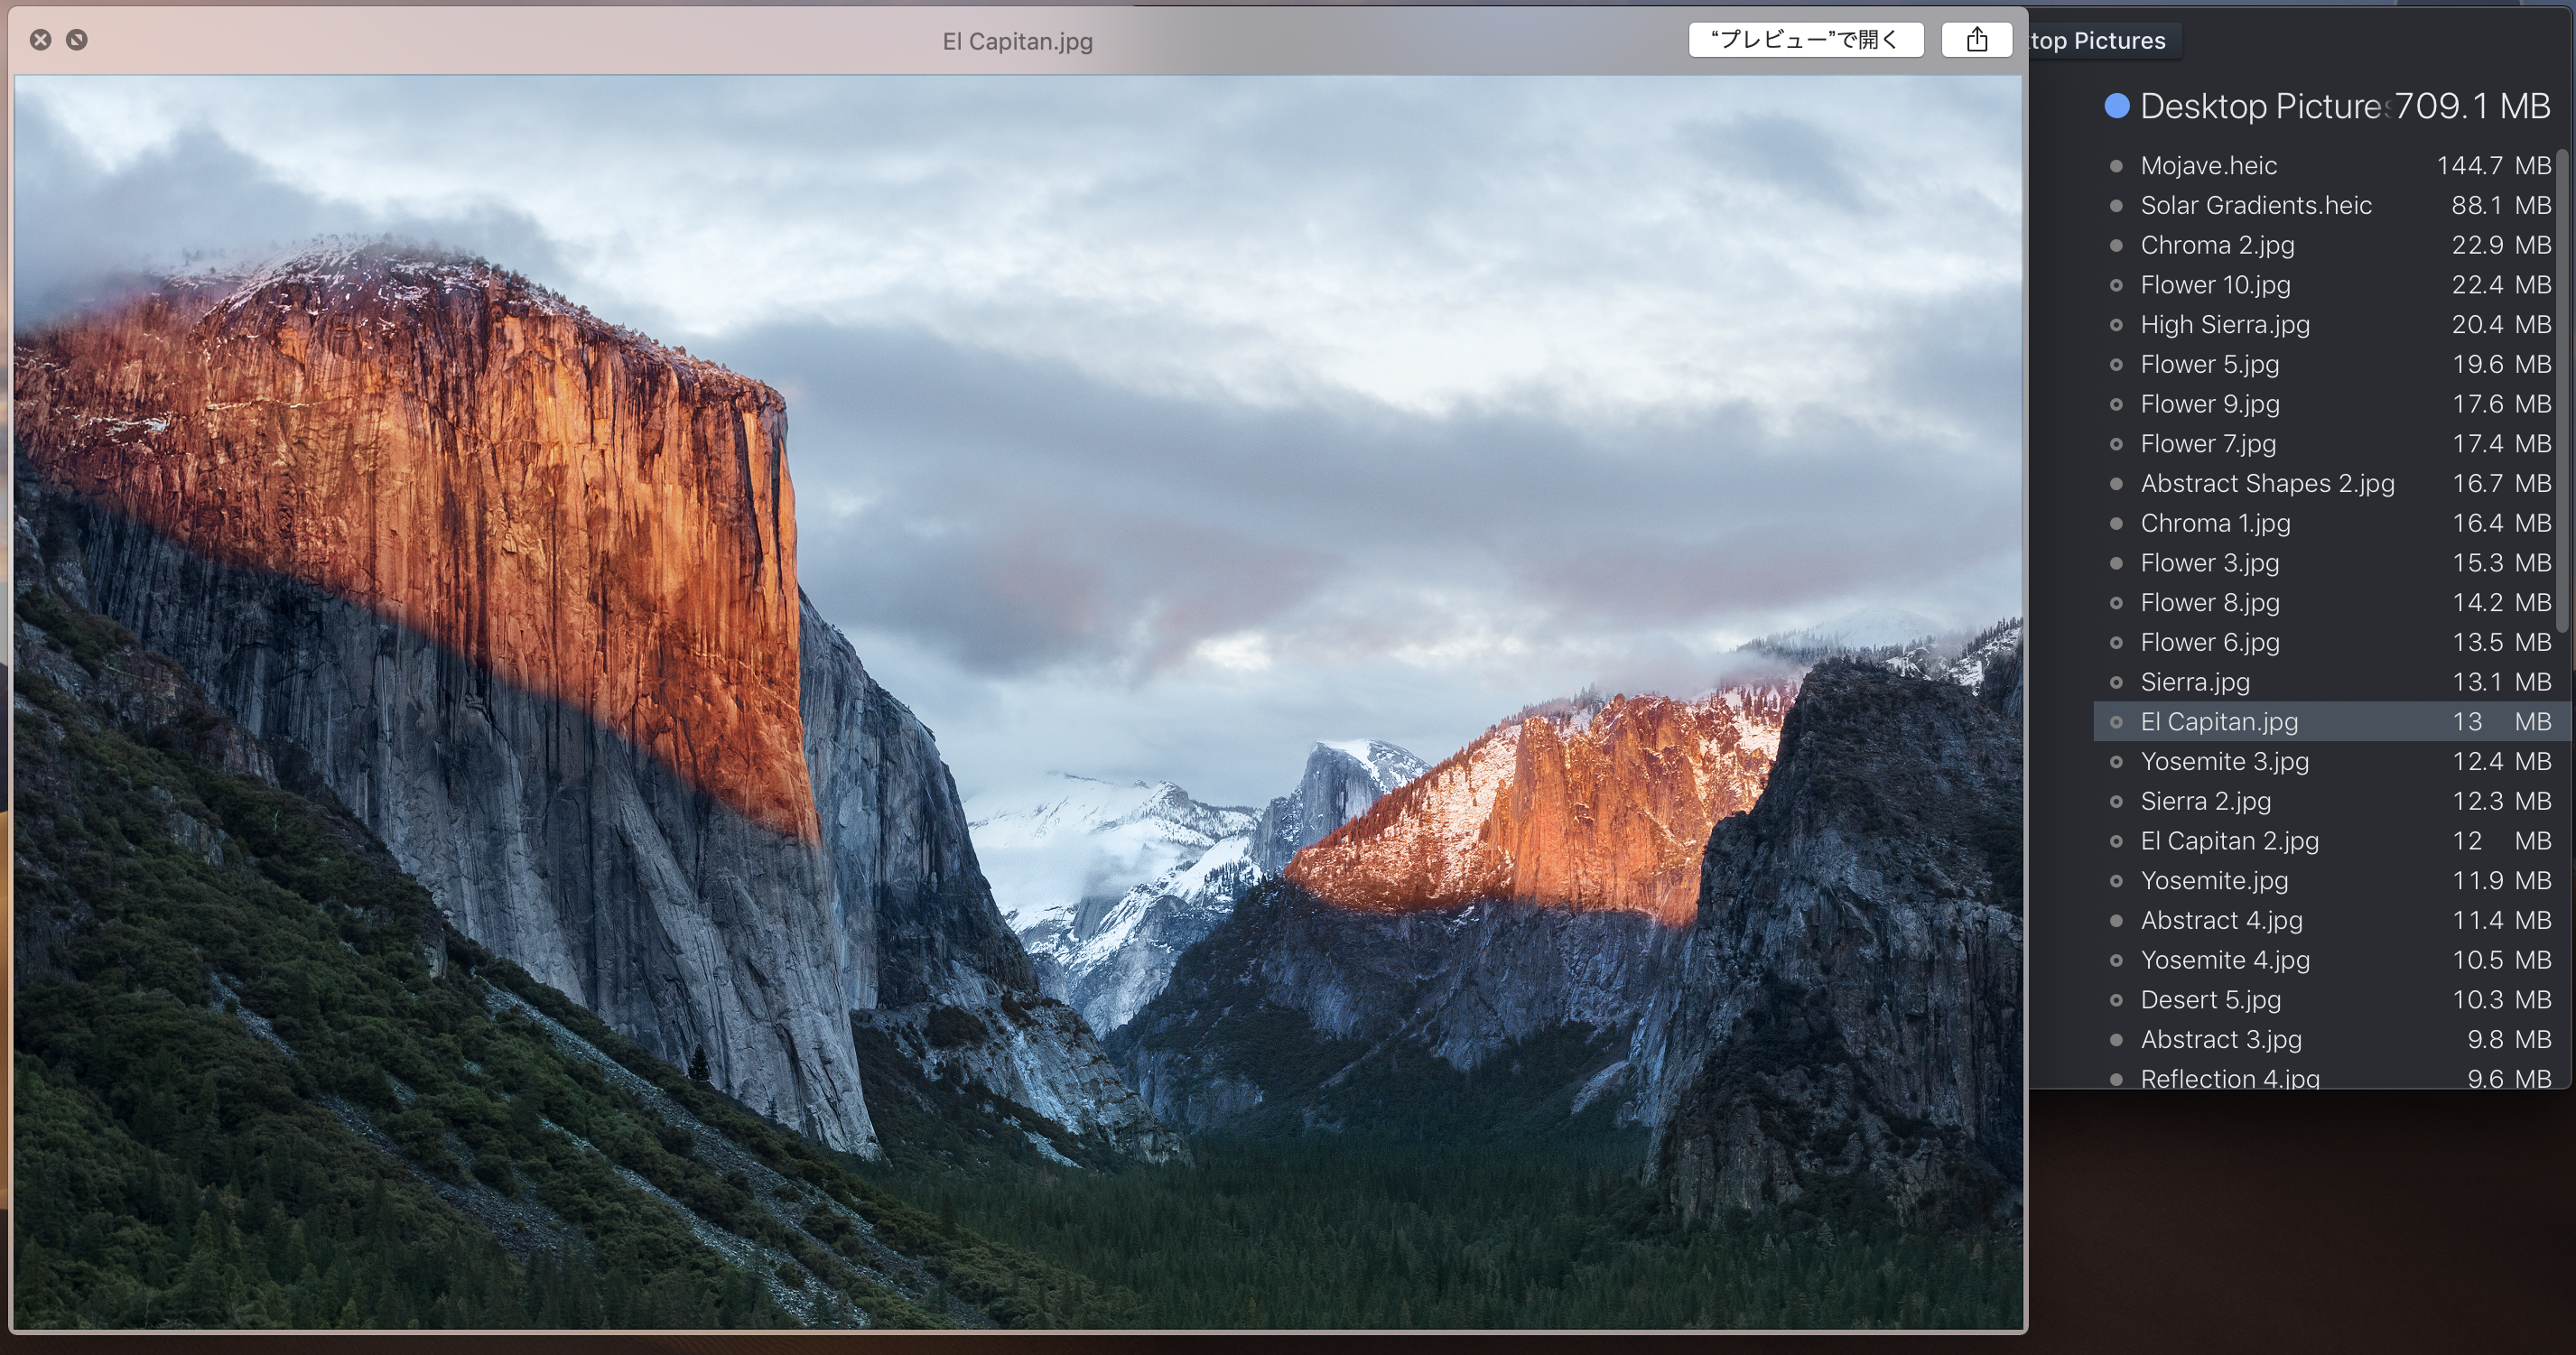The height and width of the screenshot is (1355, 2576).
Task: Click the ring marker beside Sierra.jpg
Action: tap(2116, 683)
